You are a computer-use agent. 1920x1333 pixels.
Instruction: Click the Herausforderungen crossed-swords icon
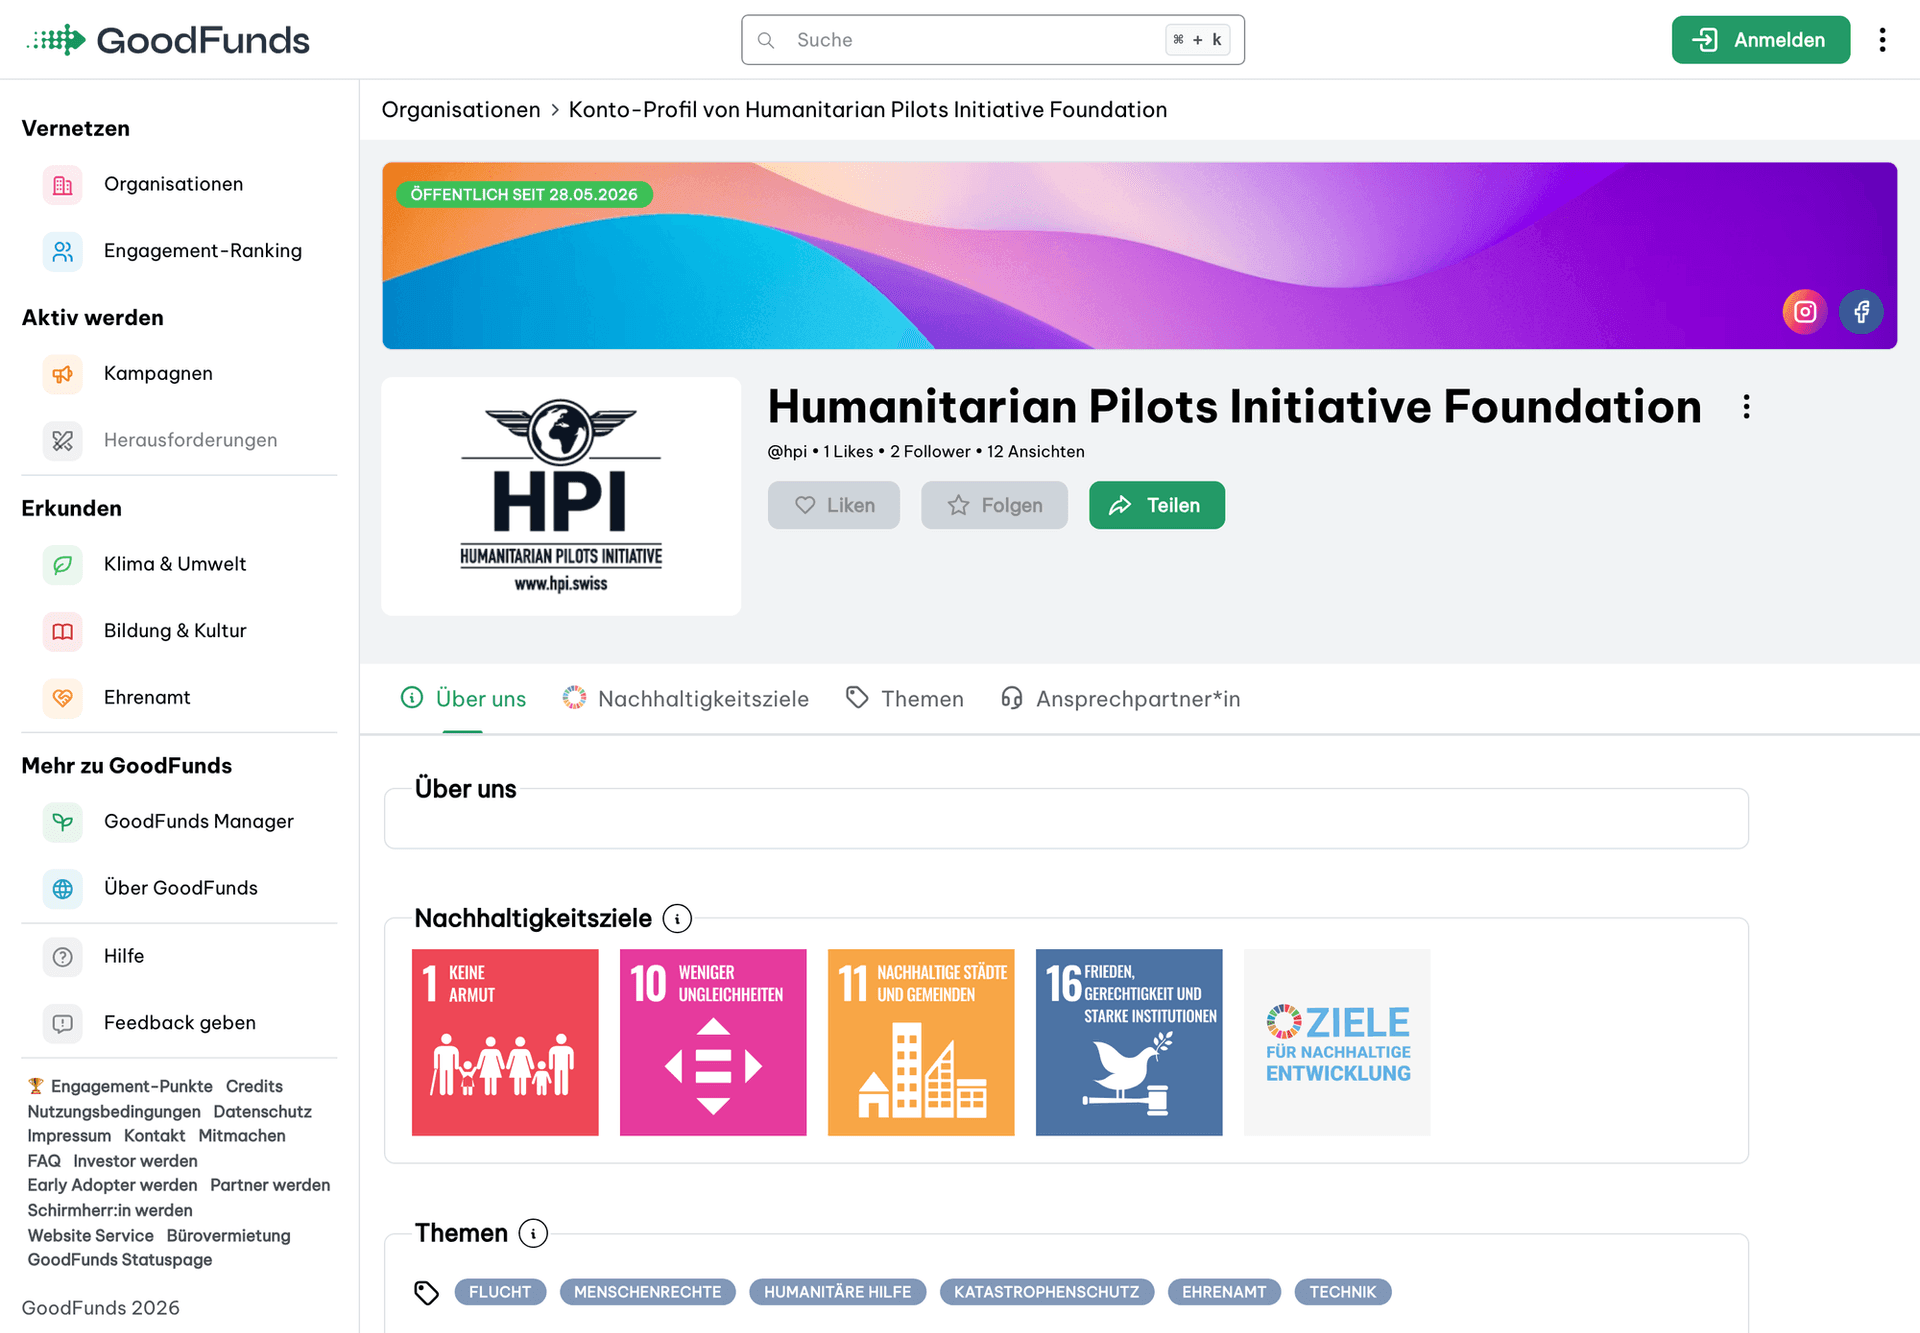[x=63, y=441]
